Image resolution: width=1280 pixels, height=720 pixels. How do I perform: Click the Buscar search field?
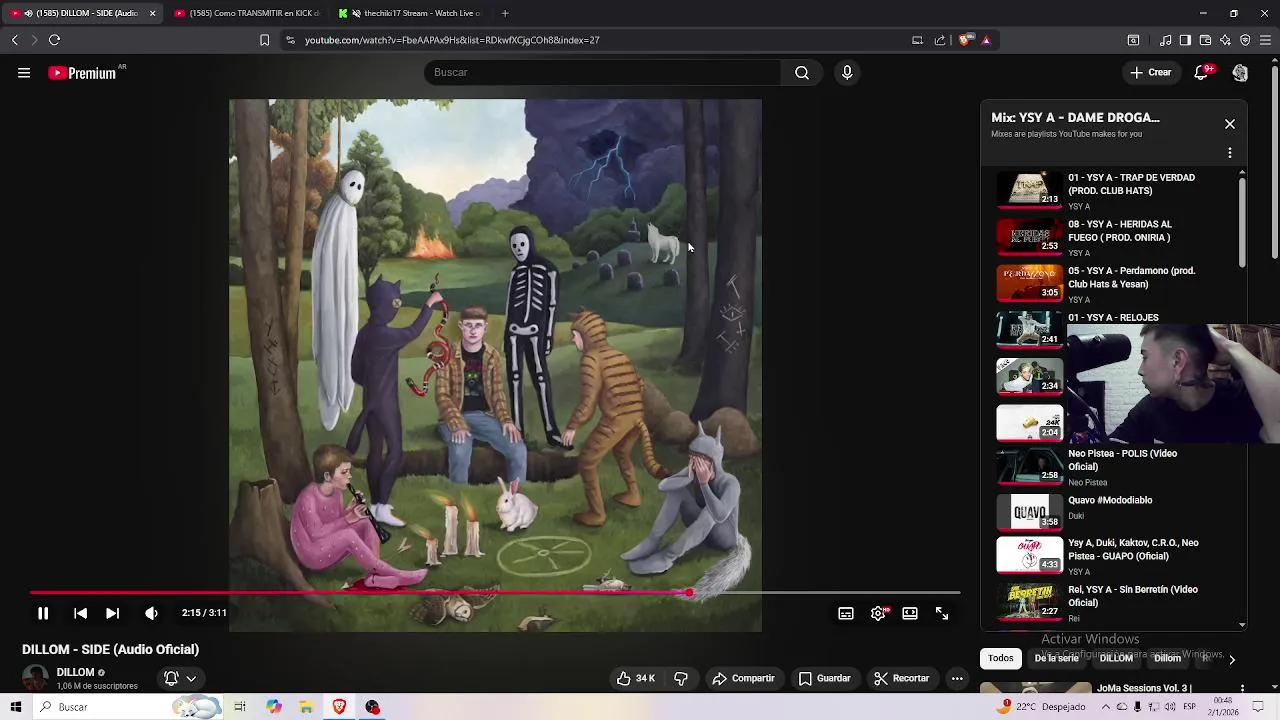coord(604,72)
